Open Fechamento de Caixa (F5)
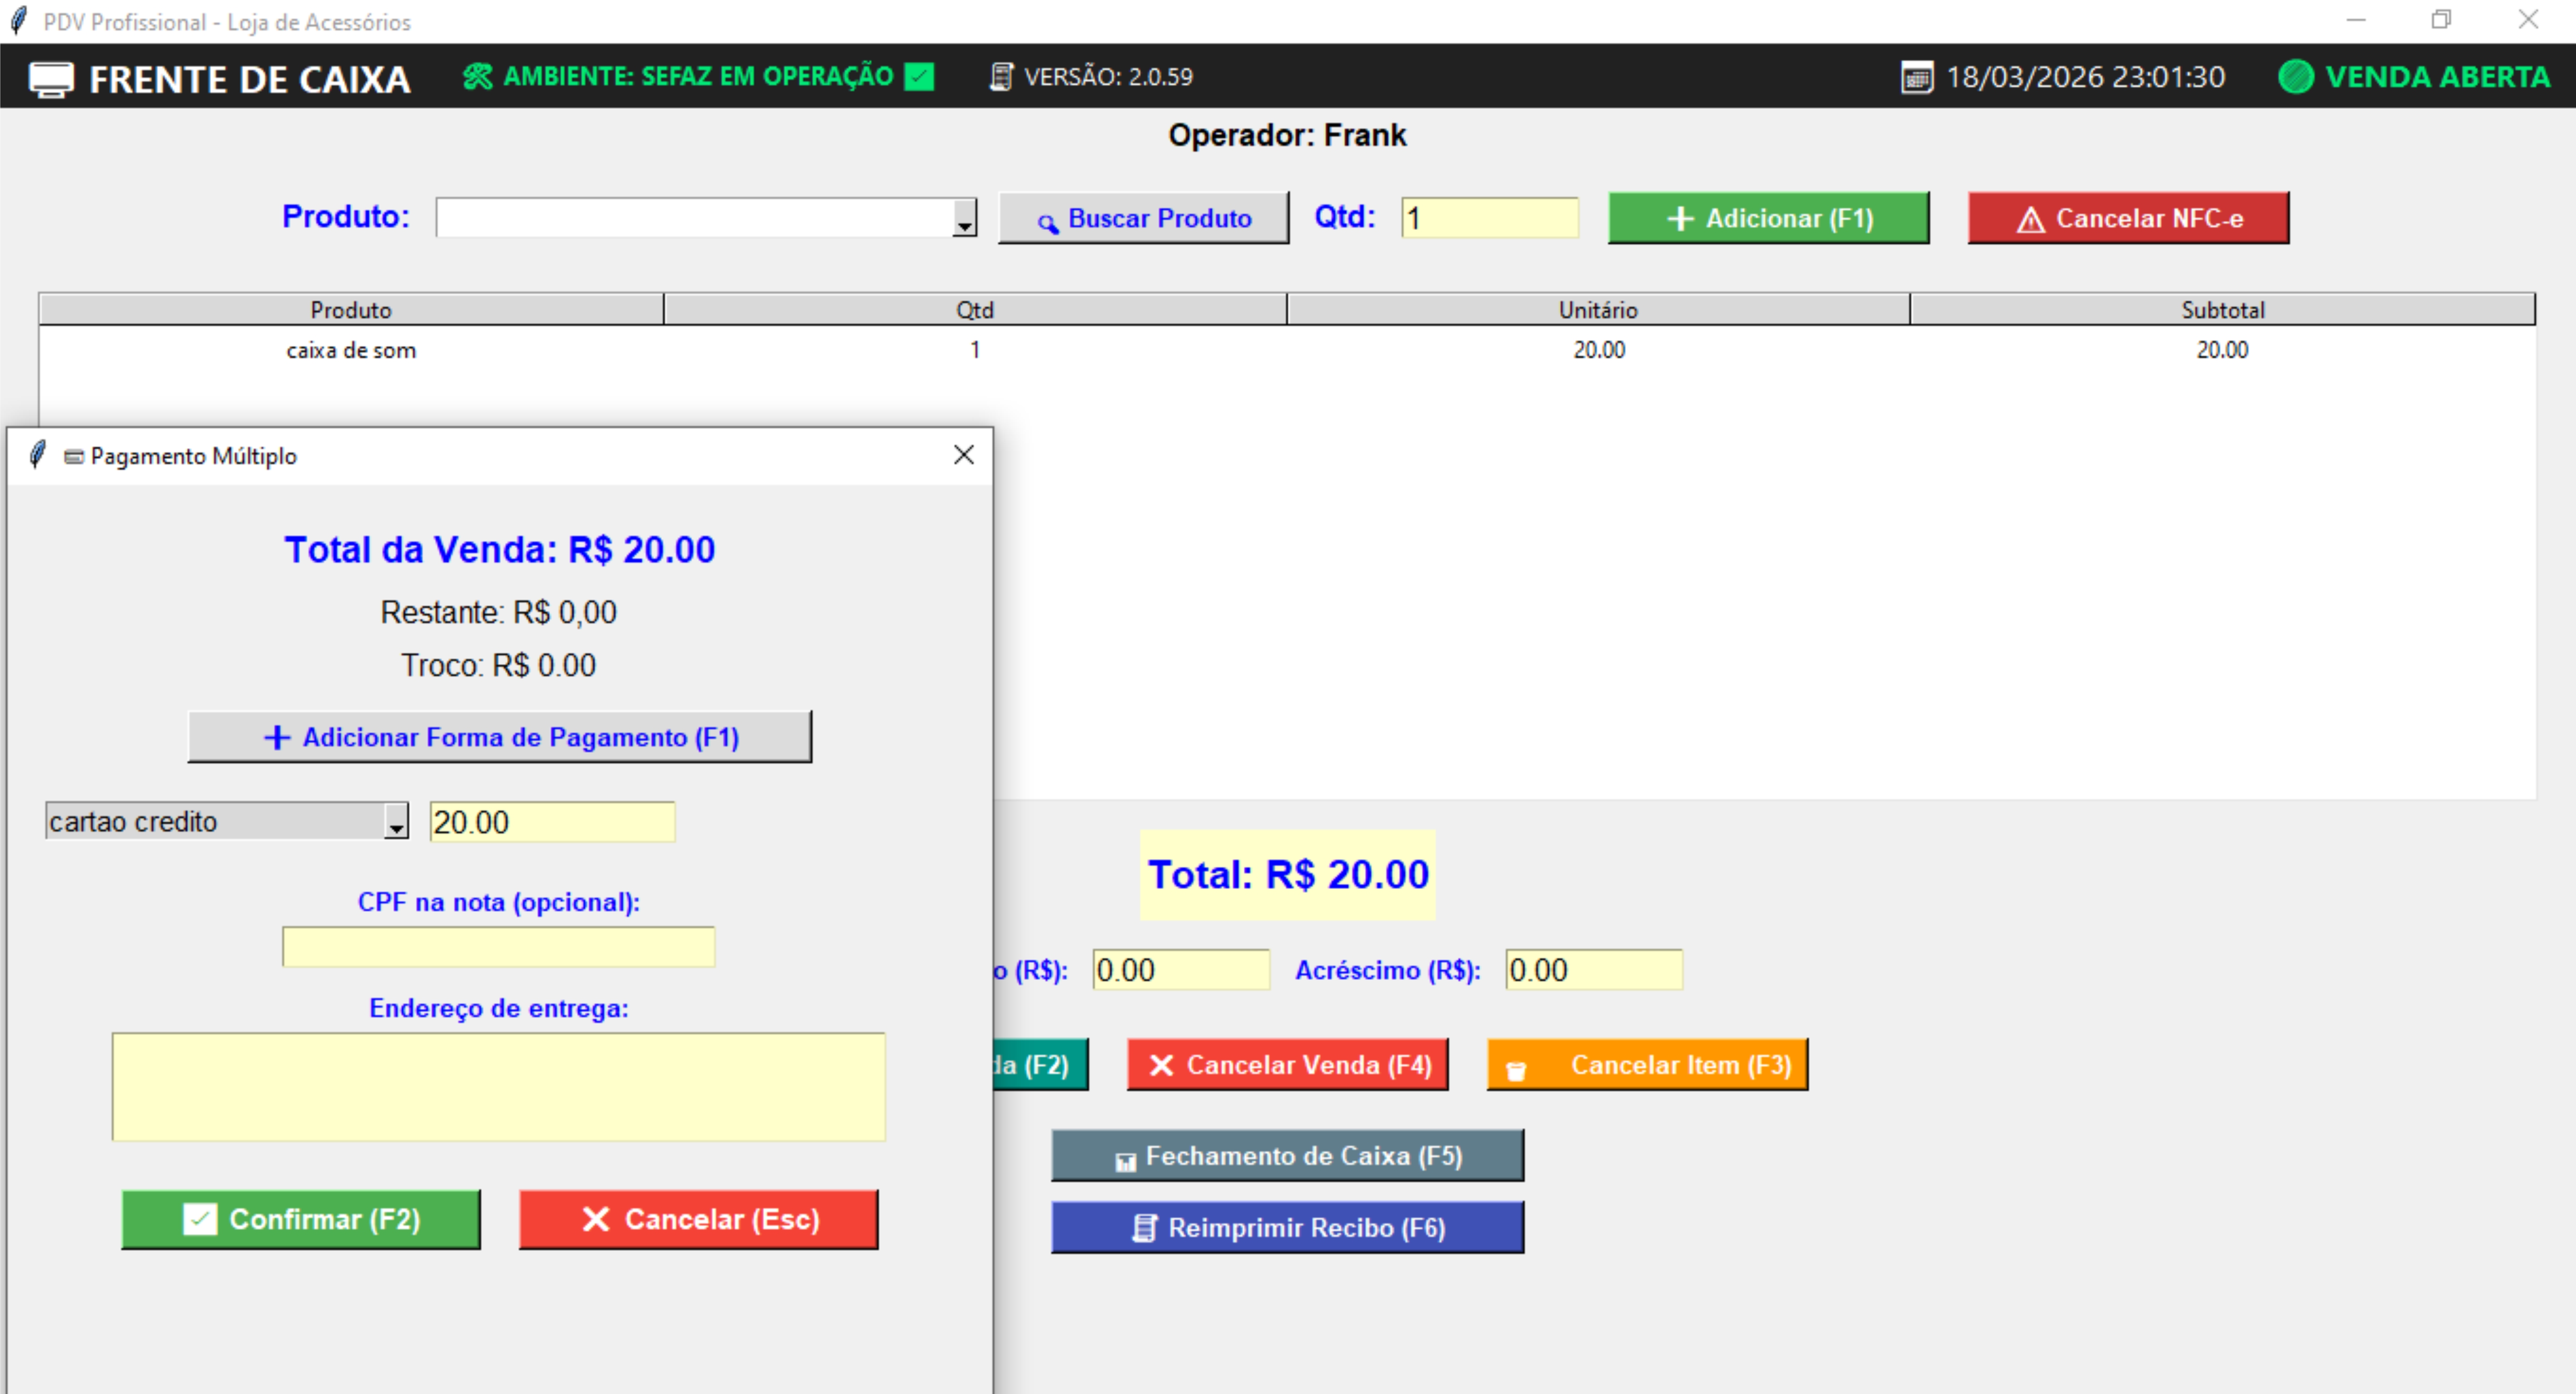Image resolution: width=2576 pixels, height=1394 pixels. point(1287,1156)
